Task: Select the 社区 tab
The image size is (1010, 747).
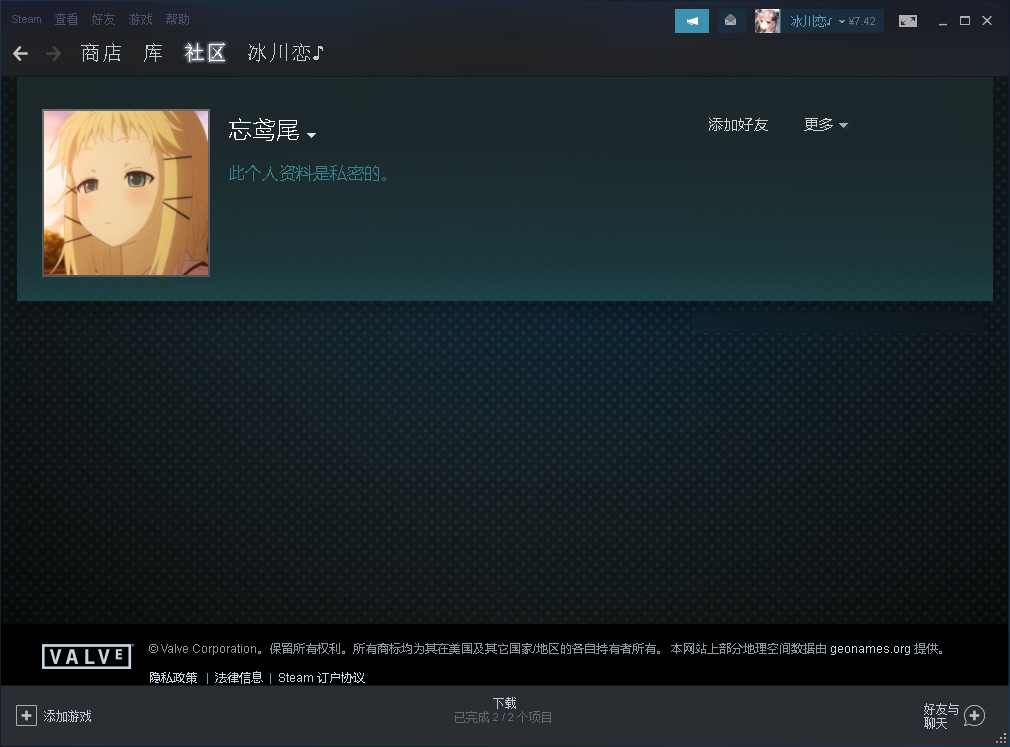Action: point(205,53)
